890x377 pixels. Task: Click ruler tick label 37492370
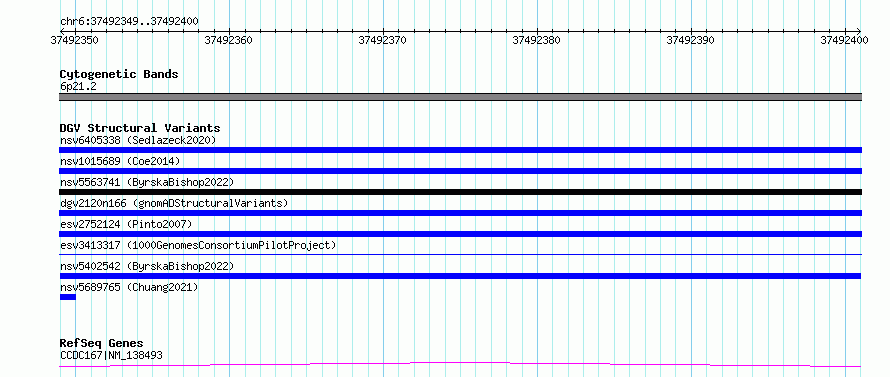383,40
